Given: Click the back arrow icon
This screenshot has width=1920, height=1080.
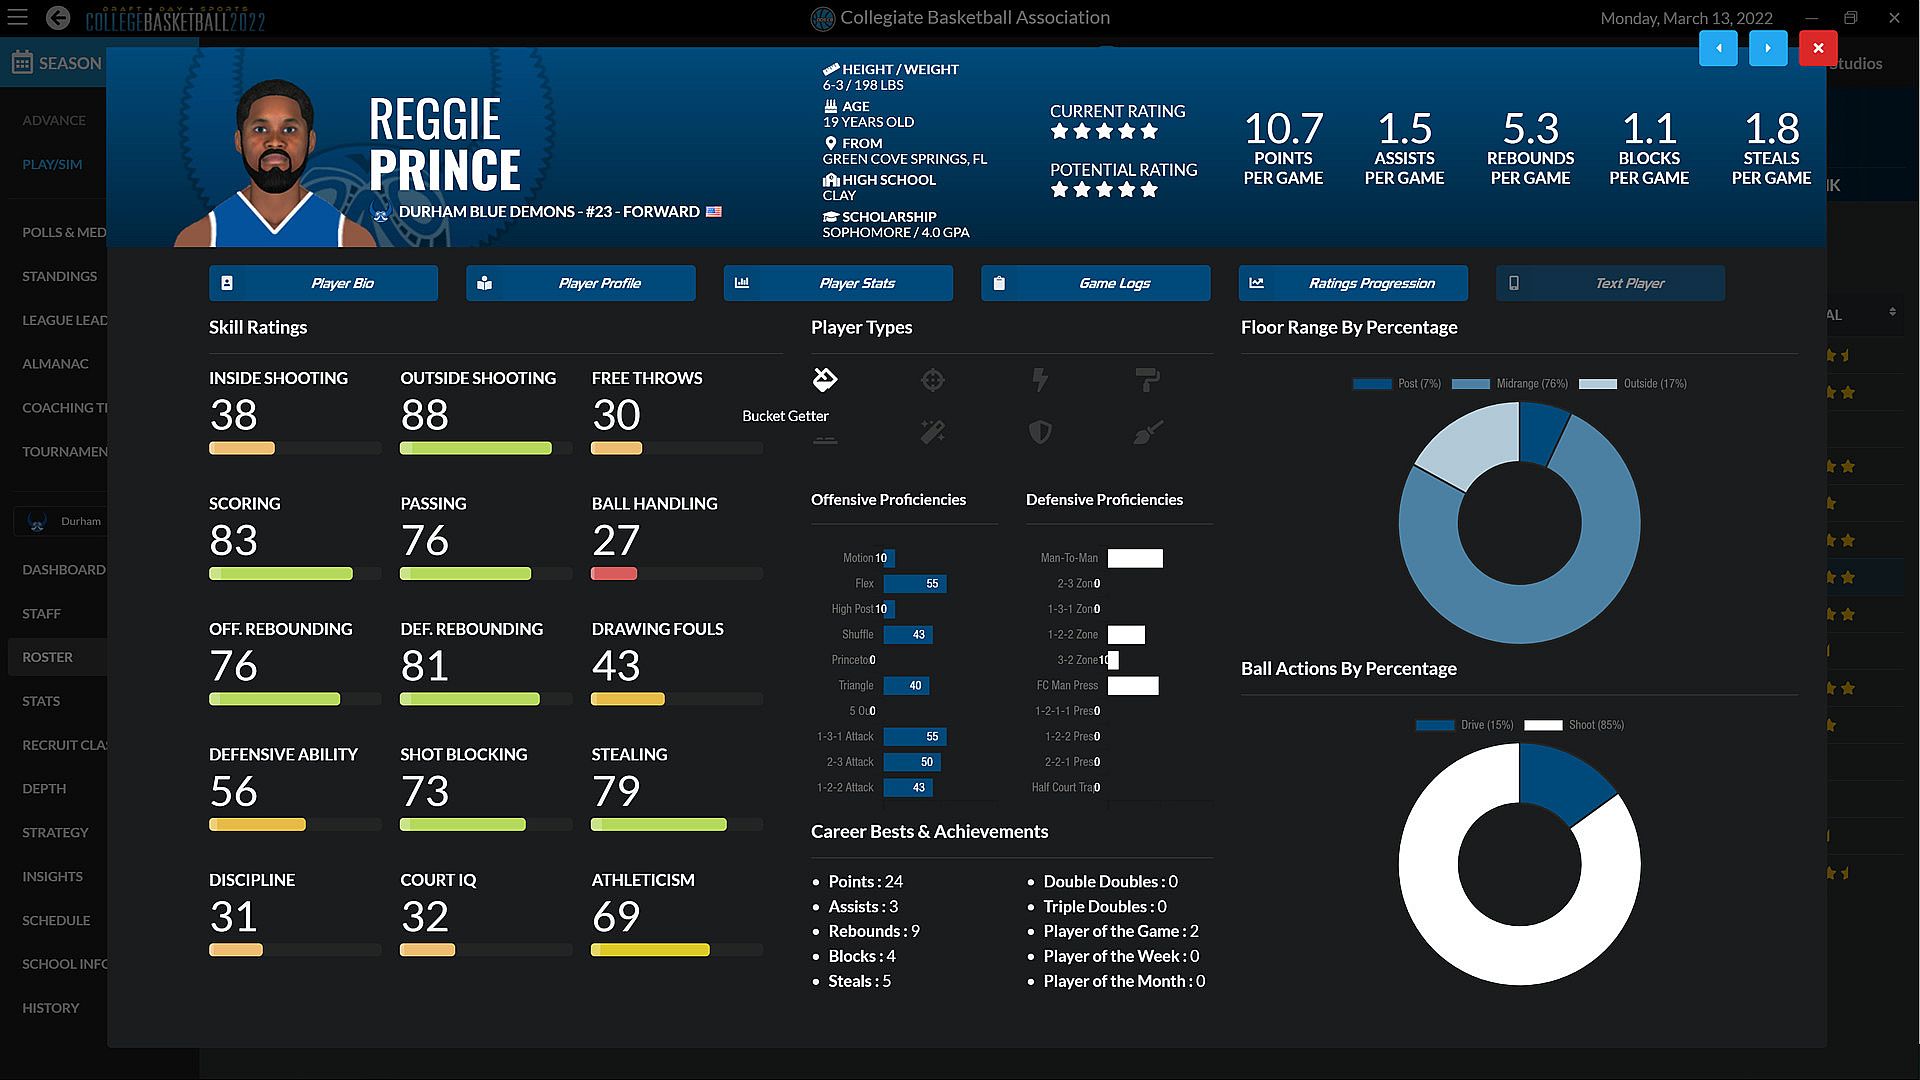Looking at the screenshot, I should coord(58,18).
